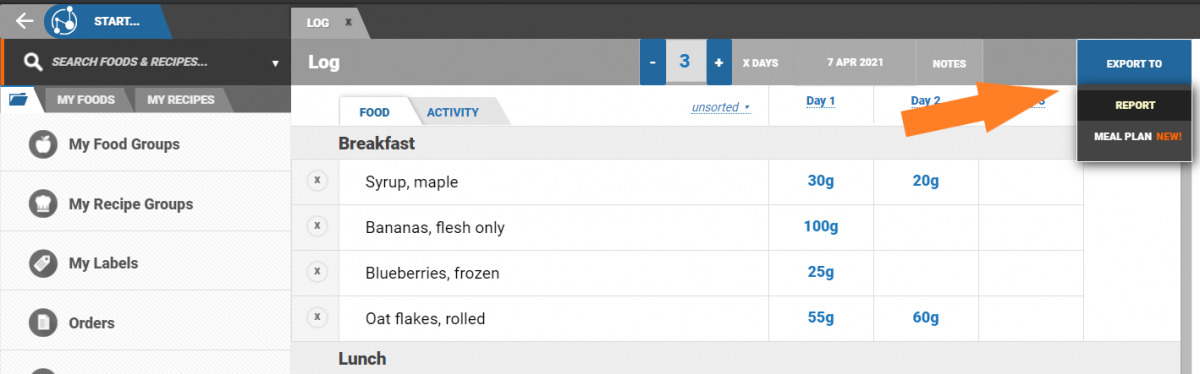The width and height of the screenshot is (1200, 374).
Task: Open the folder icon tab
Action: point(20,99)
